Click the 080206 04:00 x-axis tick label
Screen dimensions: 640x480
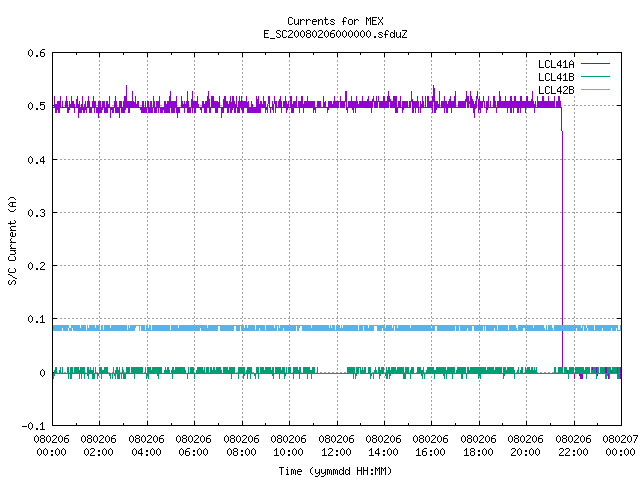click(x=146, y=446)
